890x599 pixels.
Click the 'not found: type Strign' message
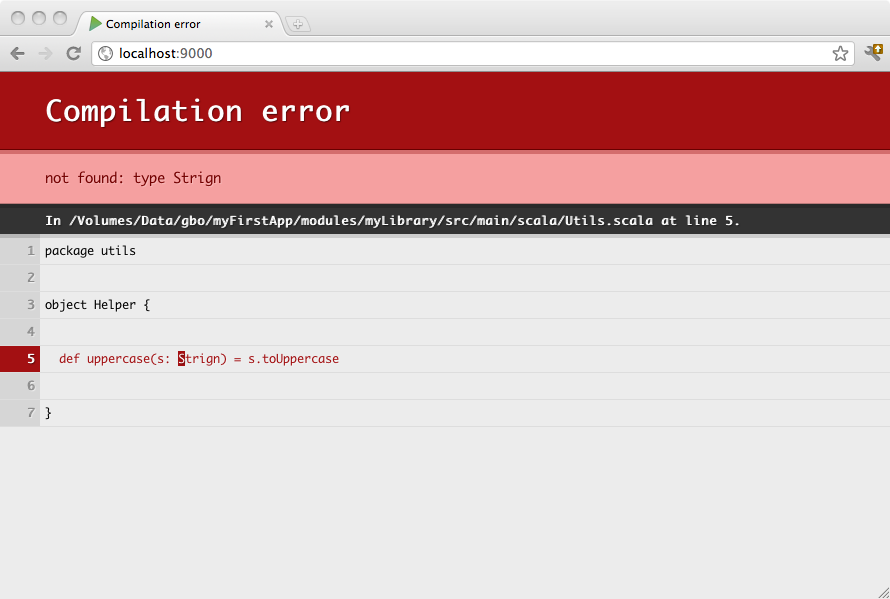coord(133,178)
